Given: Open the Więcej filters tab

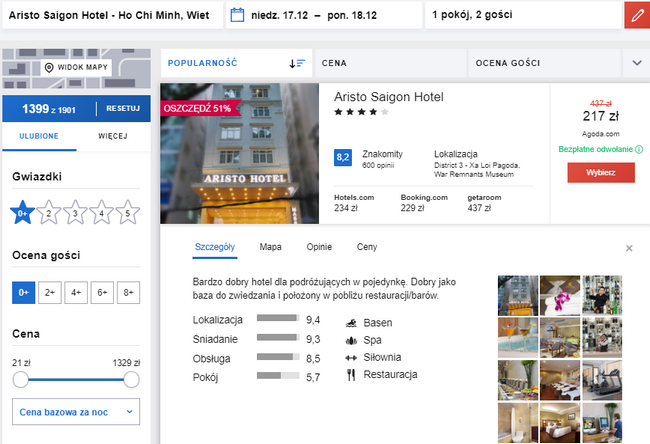Looking at the screenshot, I should (x=113, y=136).
